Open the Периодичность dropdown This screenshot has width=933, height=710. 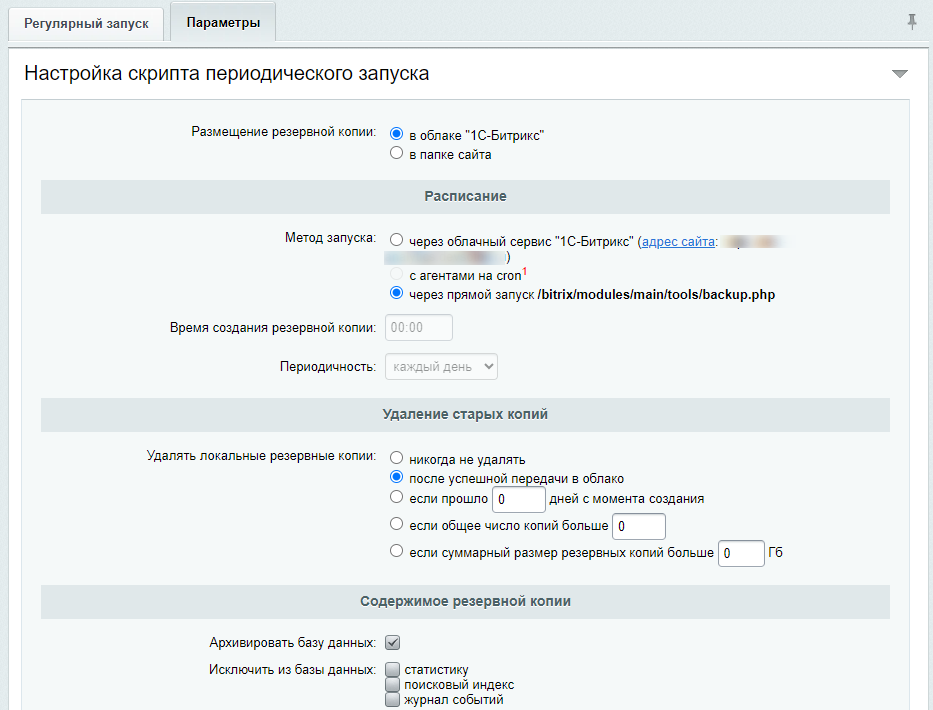click(x=442, y=367)
